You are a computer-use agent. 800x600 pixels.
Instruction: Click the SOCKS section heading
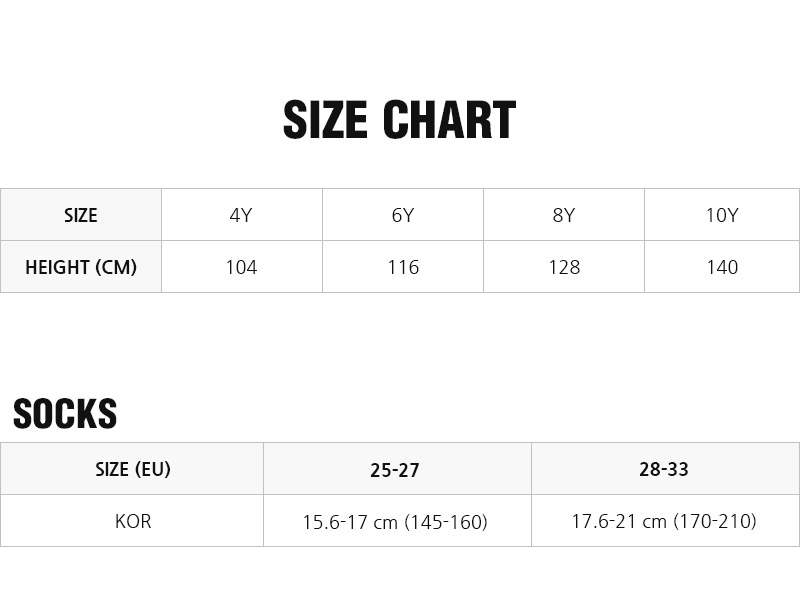pos(65,414)
